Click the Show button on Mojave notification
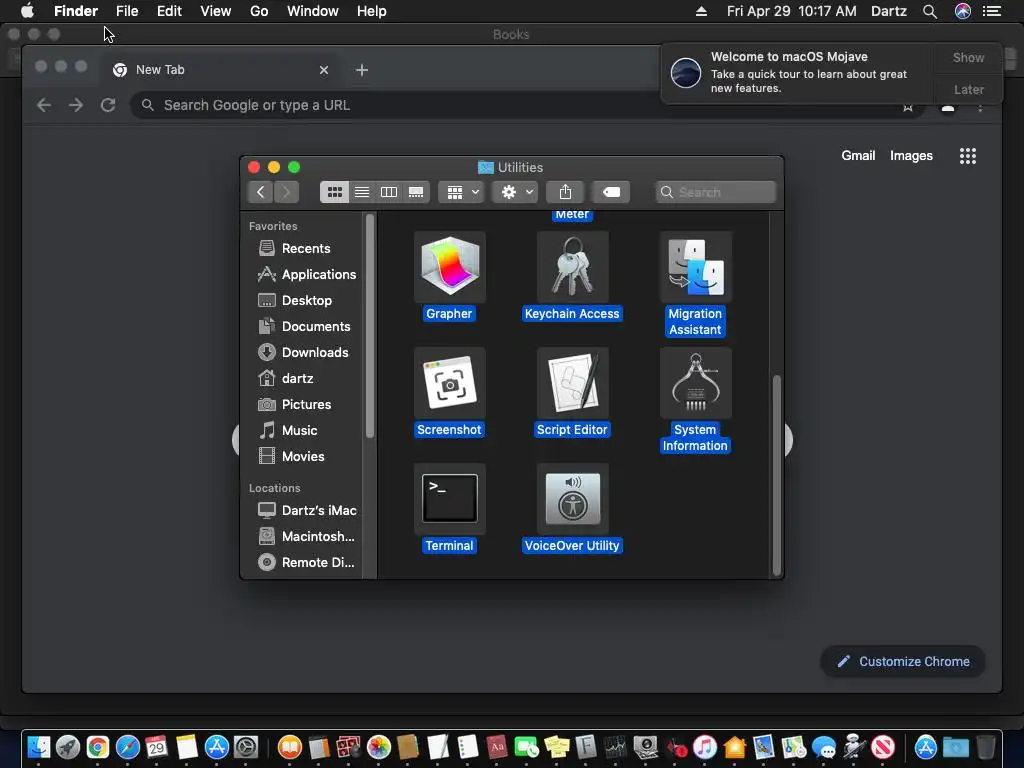This screenshot has width=1024, height=768. (x=968, y=57)
